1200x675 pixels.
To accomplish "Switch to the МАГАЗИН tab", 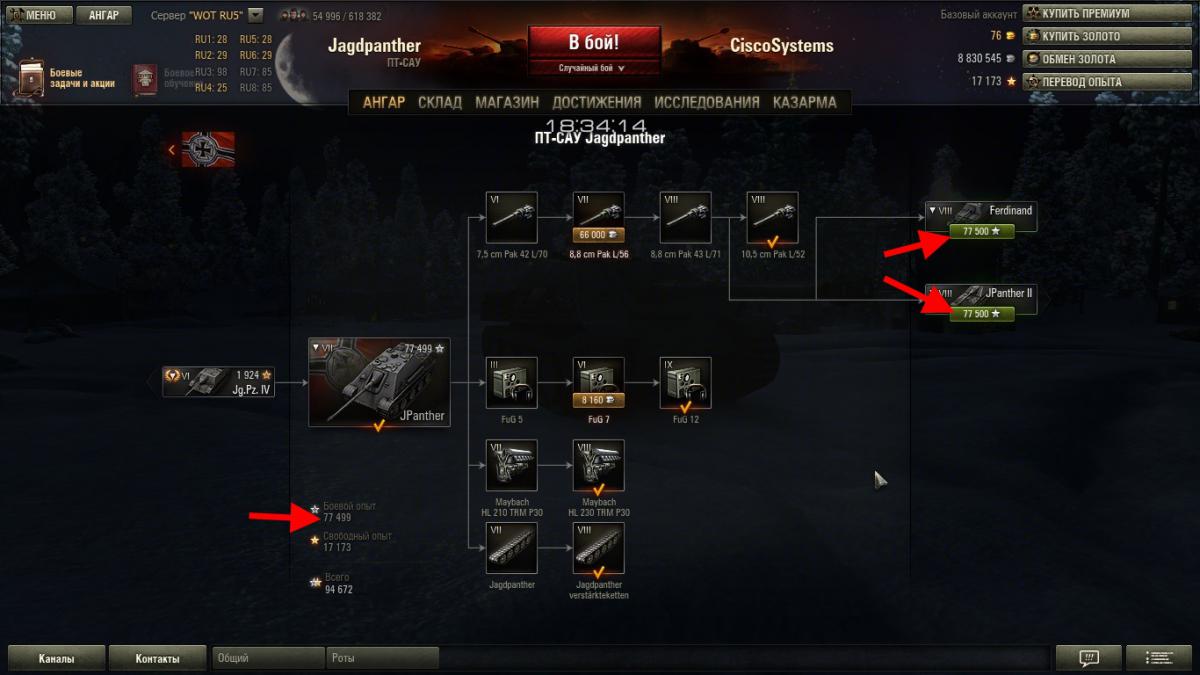I will (x=507, y=102).
